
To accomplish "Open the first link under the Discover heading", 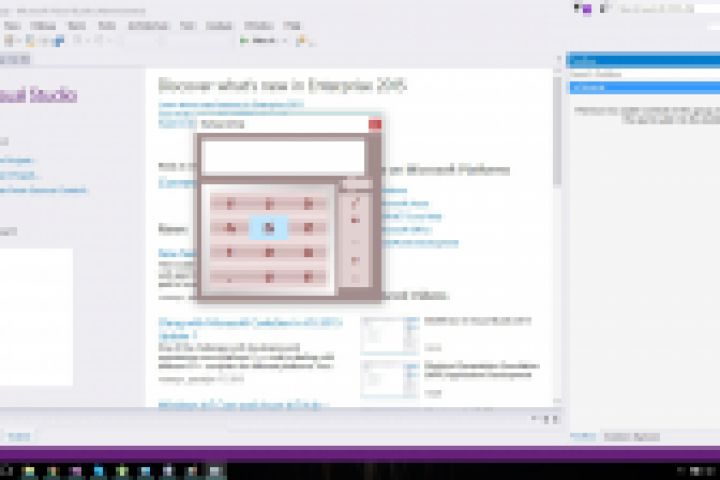I will [x=231, y=104].
